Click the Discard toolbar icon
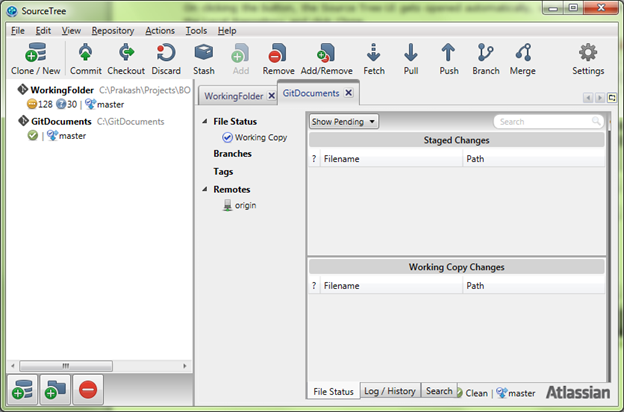This screenshot has height=412, width=624. pyautogui.click(x=166, y=53)
